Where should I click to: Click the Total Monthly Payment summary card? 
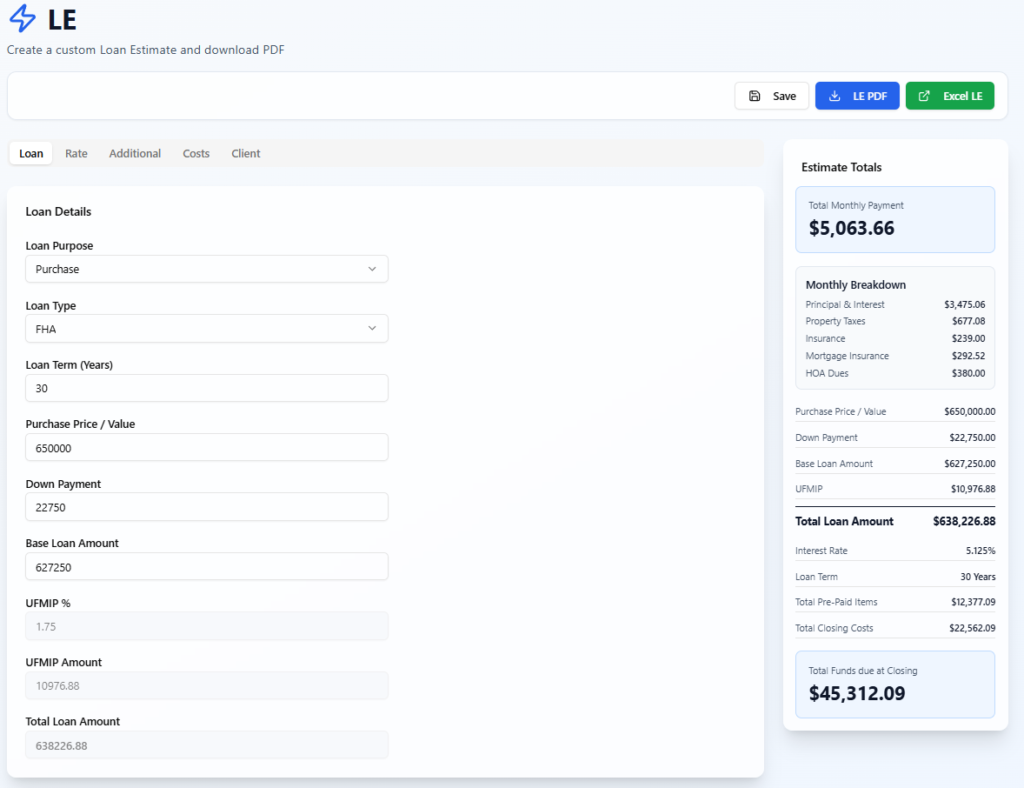895,219
